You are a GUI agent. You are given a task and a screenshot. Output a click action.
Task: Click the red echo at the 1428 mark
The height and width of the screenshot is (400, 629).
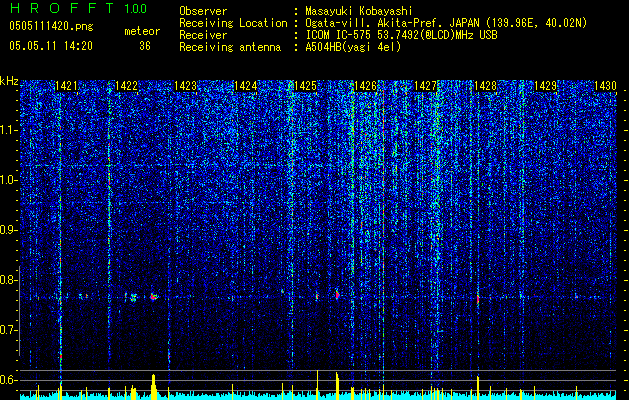coord(478,298)
